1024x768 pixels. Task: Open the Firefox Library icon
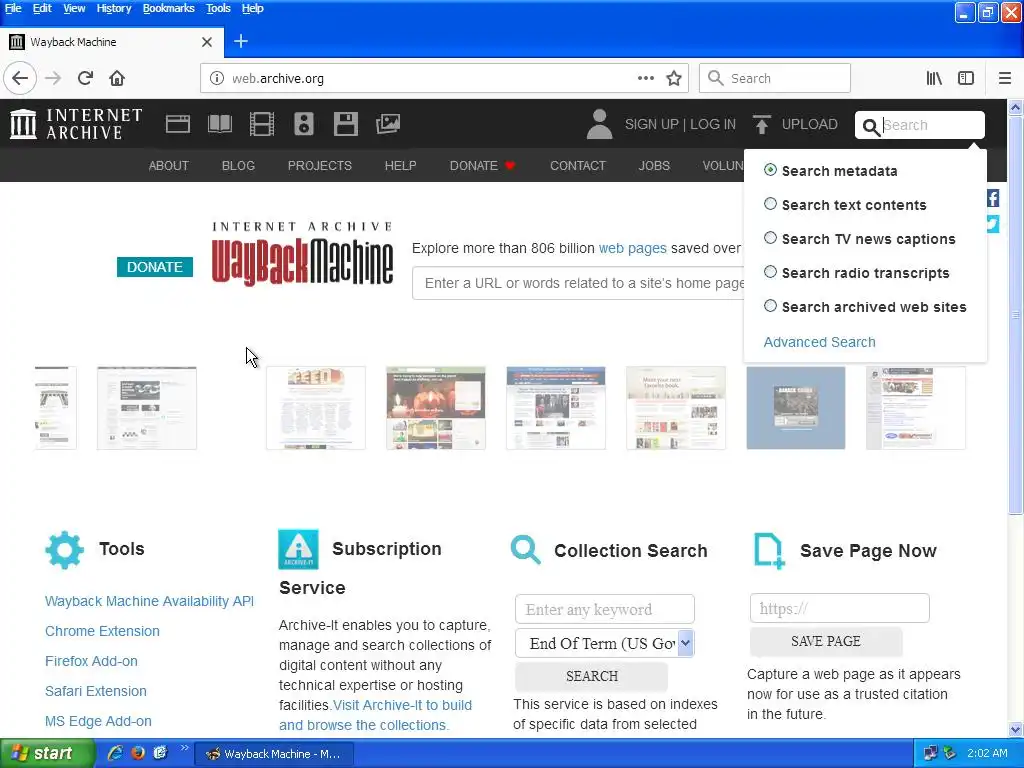pyautogui.click(x=934, y=78)
